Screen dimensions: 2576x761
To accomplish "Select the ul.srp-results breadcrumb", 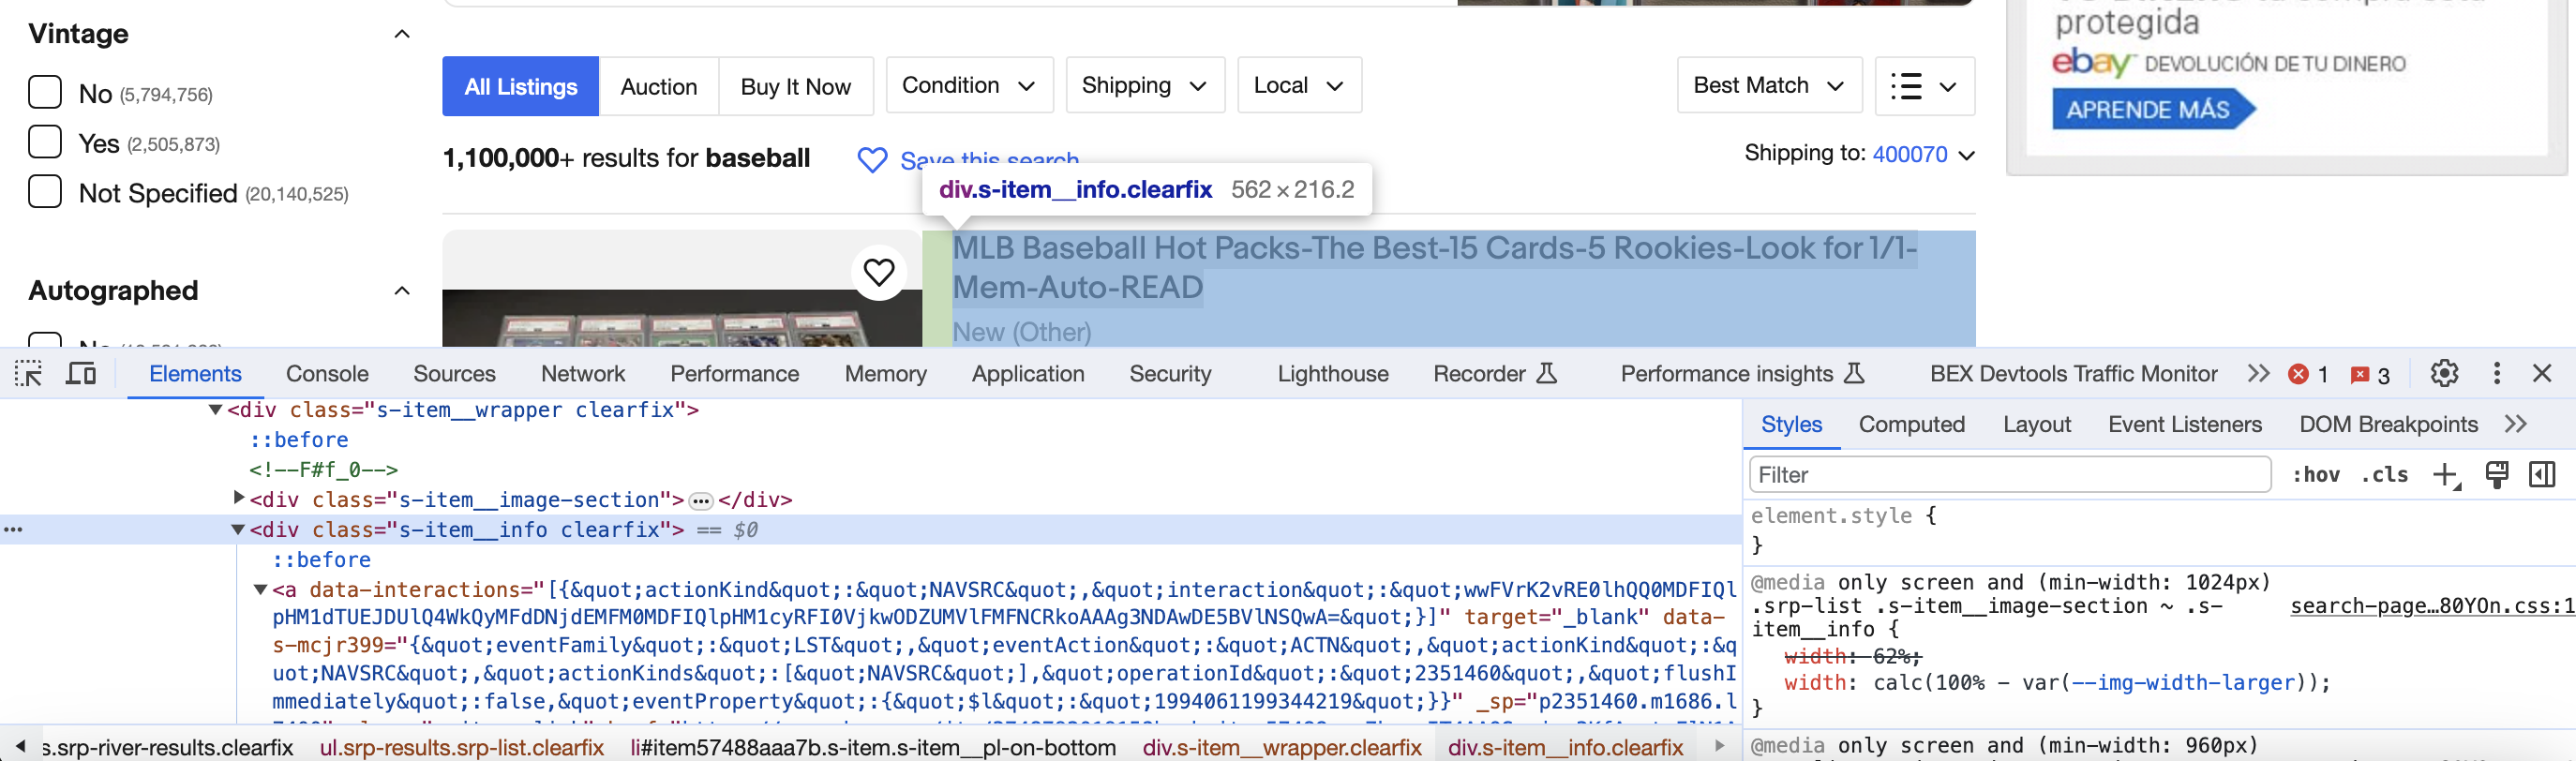I will click(461, 747).
